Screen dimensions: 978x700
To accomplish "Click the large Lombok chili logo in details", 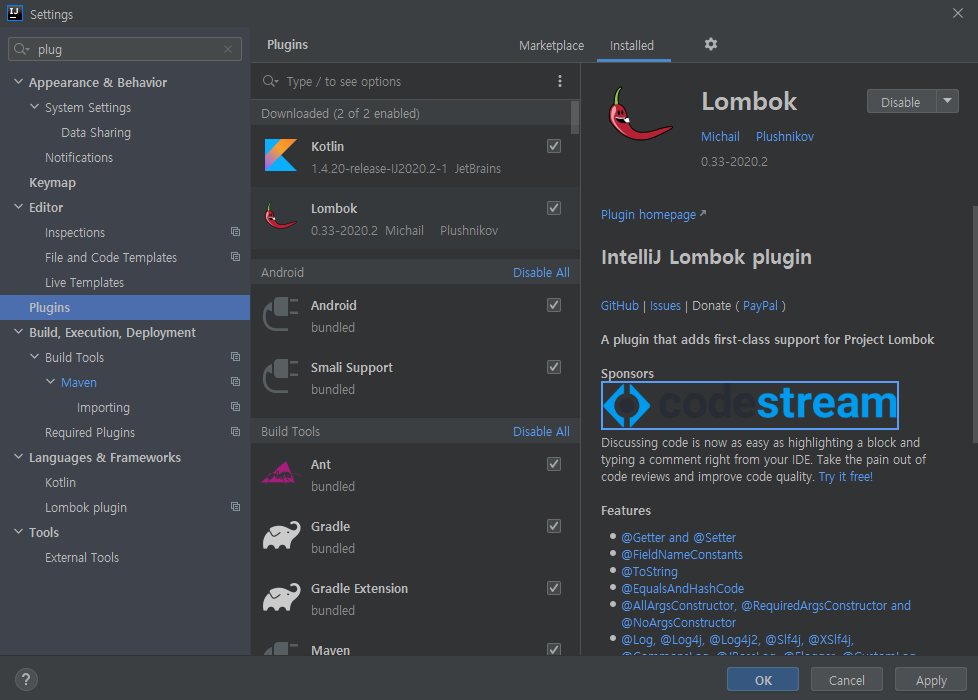I will (x=640, y=114).
